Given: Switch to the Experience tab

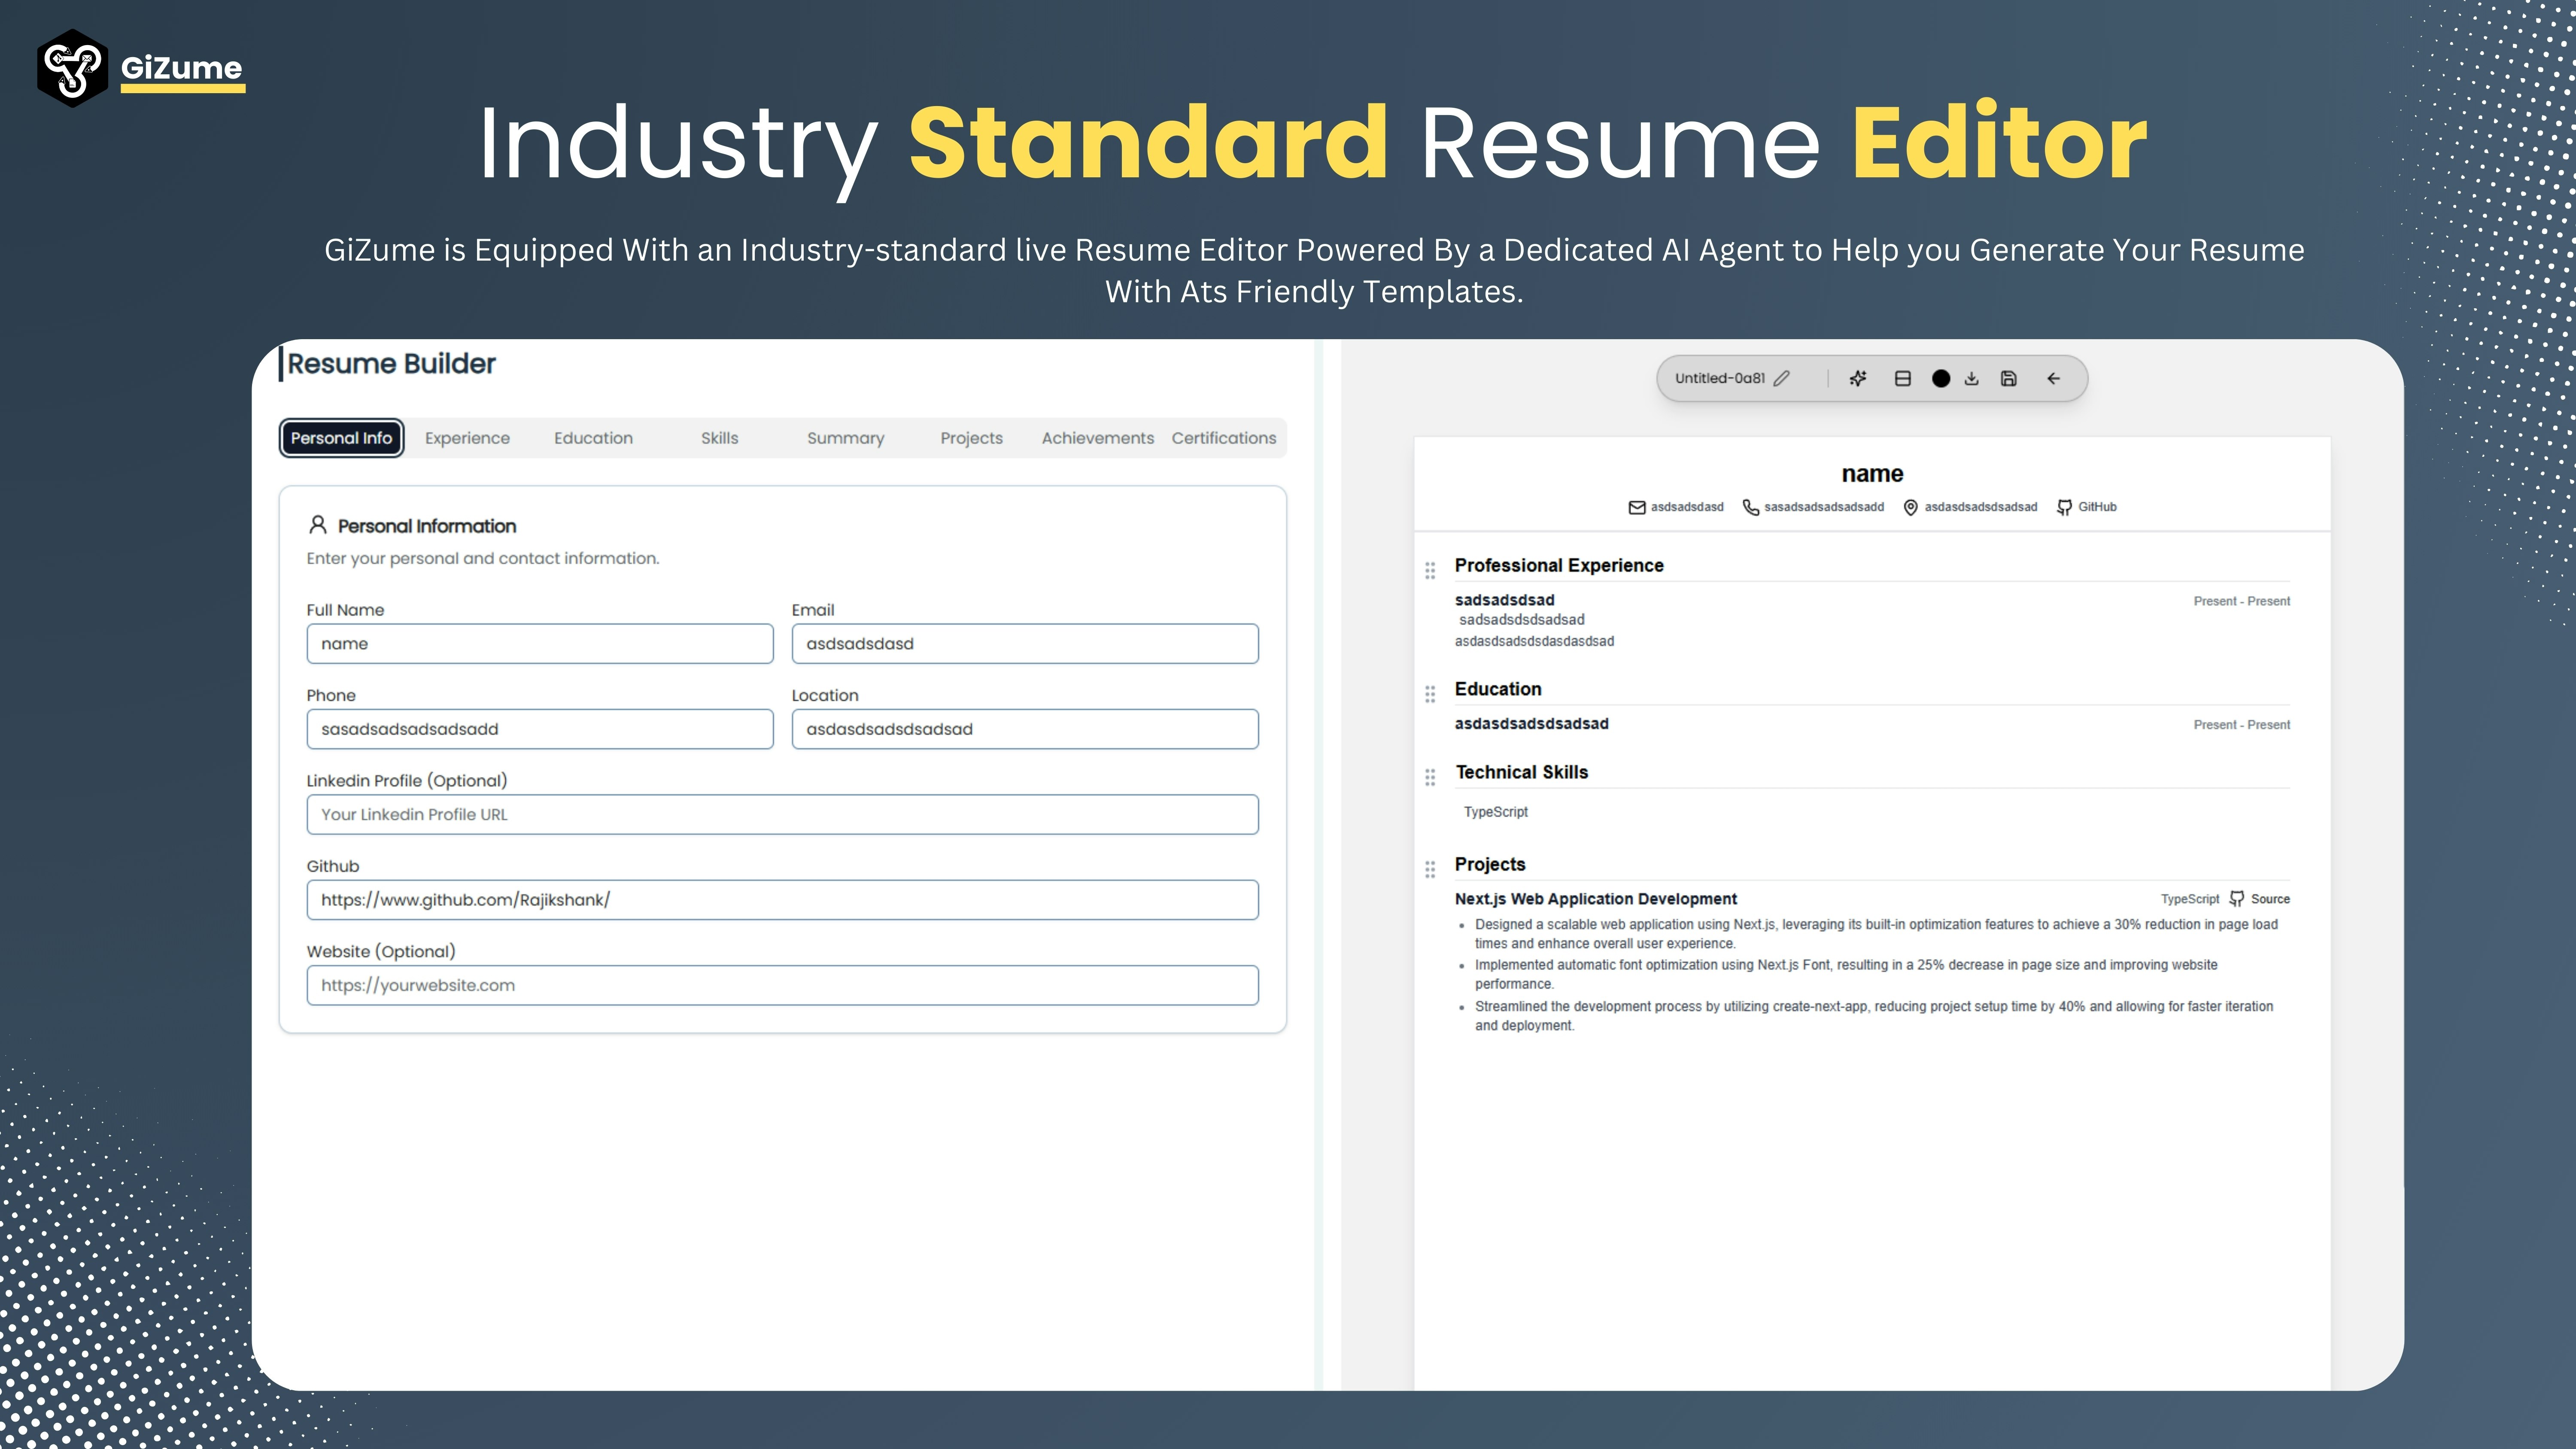Looking at the screenshot, I should point(467,438).
